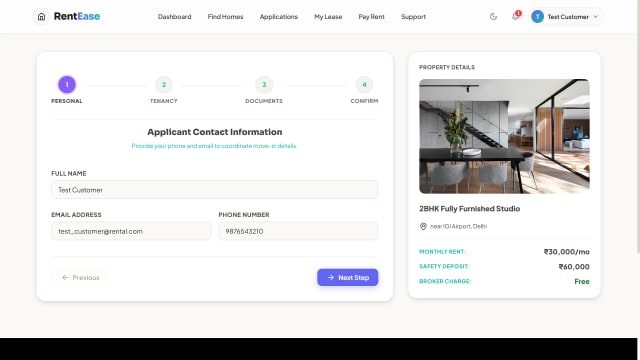This screenshot has width=640, height=360.
Task: Click the Previous button
Action: 80,278
